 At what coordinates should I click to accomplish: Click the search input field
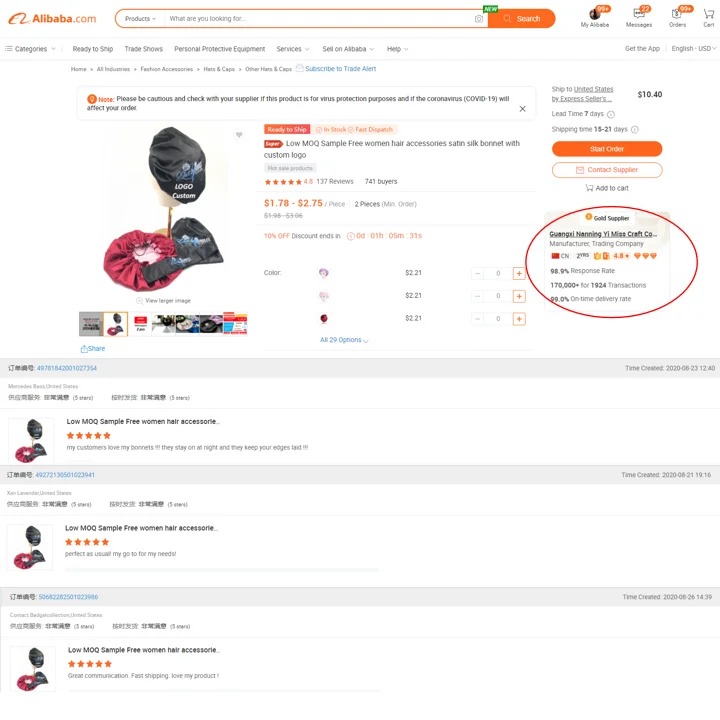coord(319,19)
